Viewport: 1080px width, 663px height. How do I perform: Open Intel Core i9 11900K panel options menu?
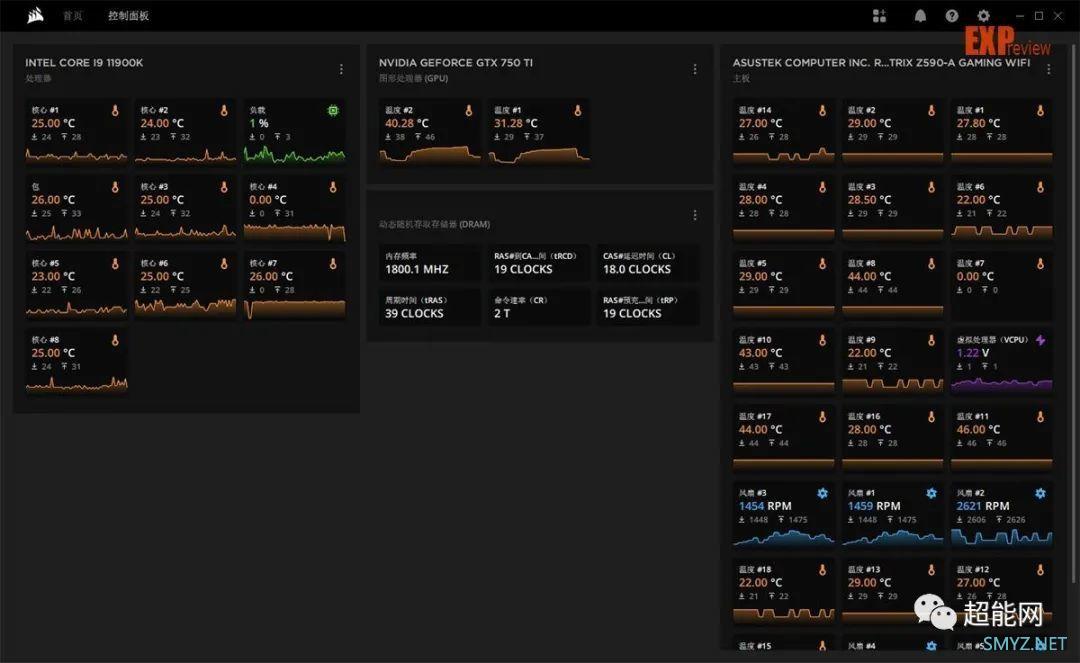tap(341, 69)
